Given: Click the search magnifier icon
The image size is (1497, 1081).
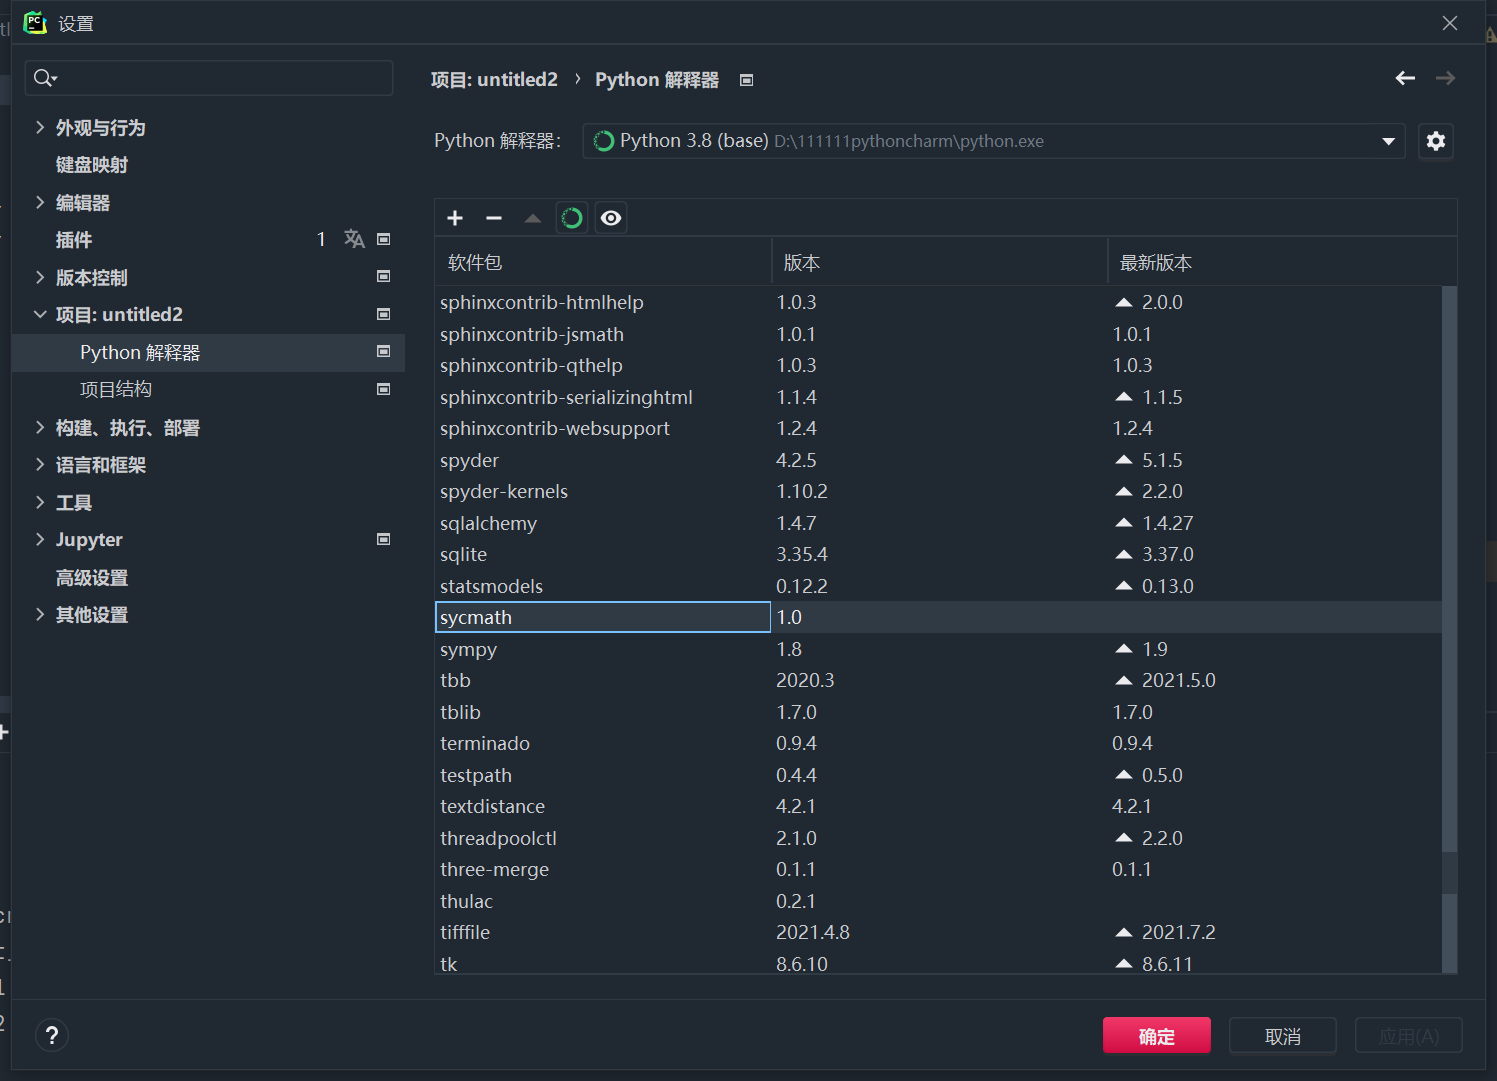Looking at the screenshot, I should 45,78.
